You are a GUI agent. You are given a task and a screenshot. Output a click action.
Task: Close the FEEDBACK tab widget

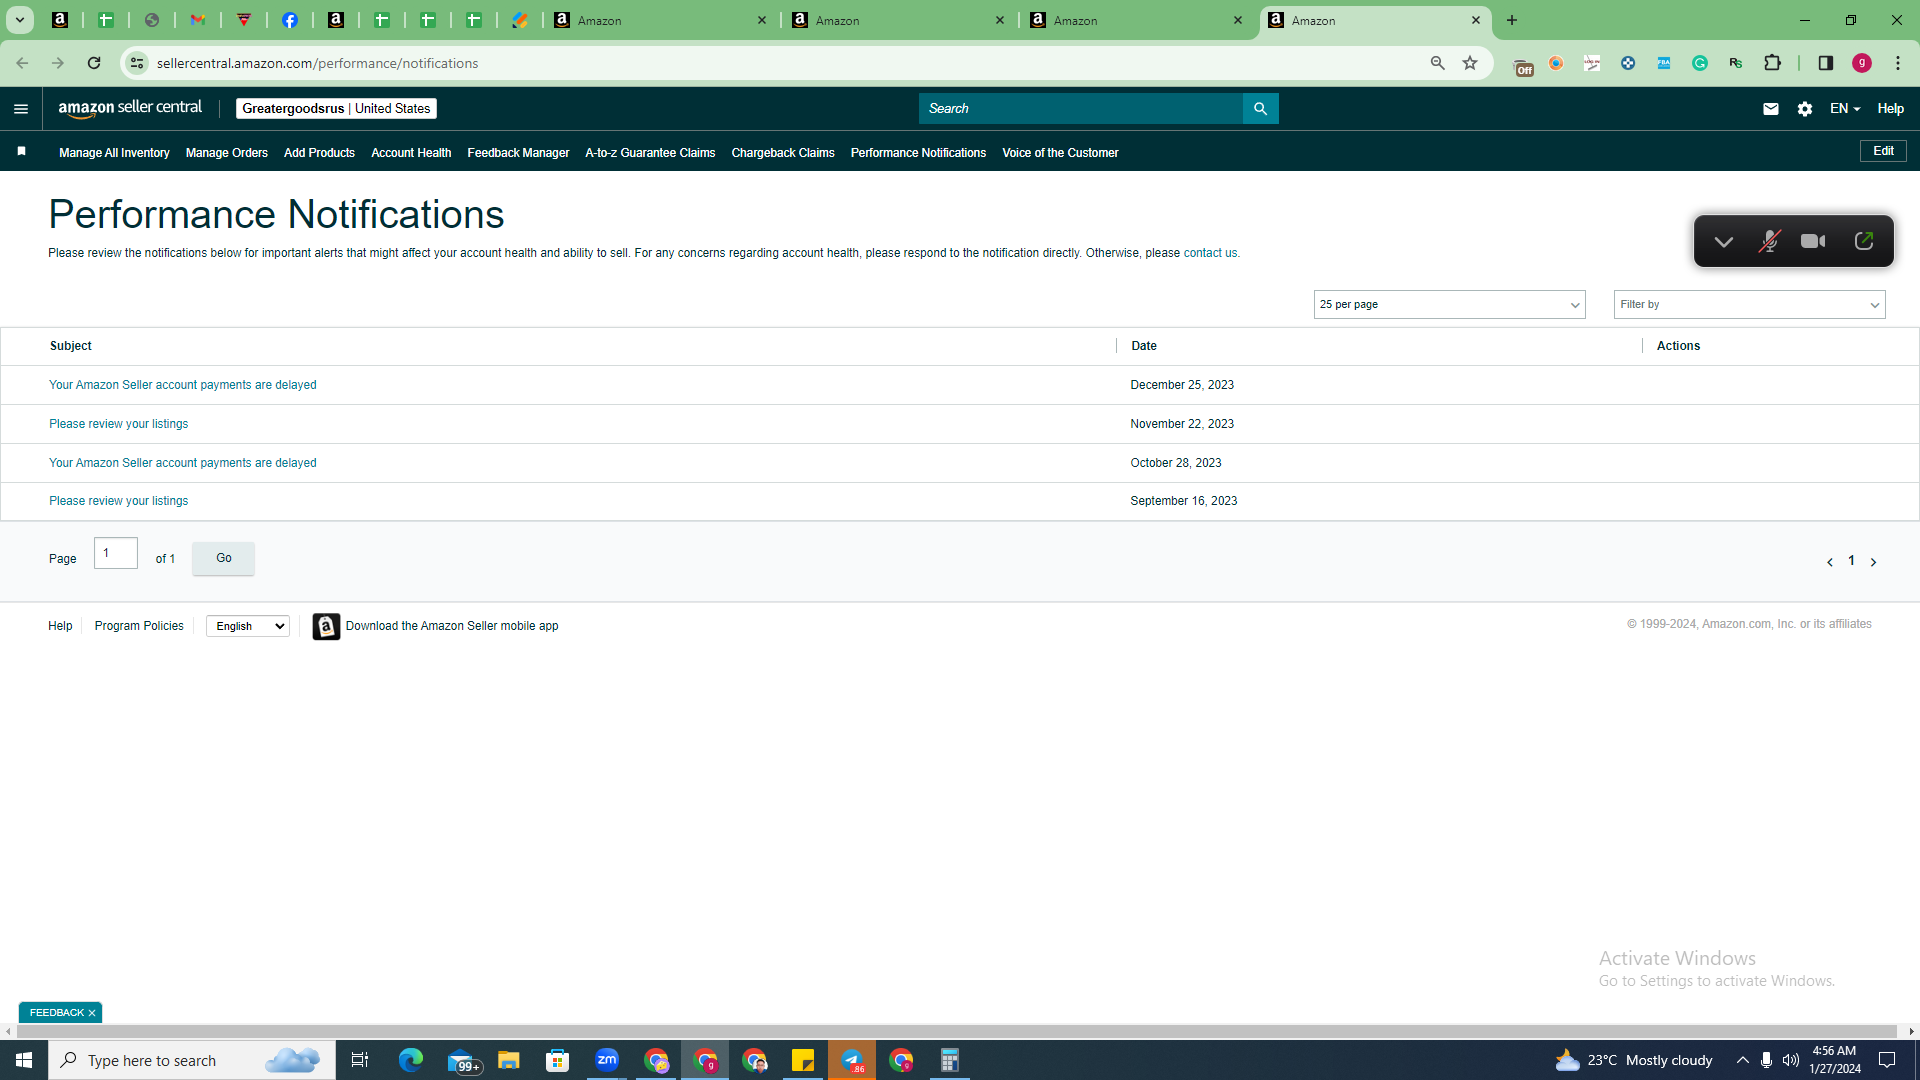pos(92,1013)
